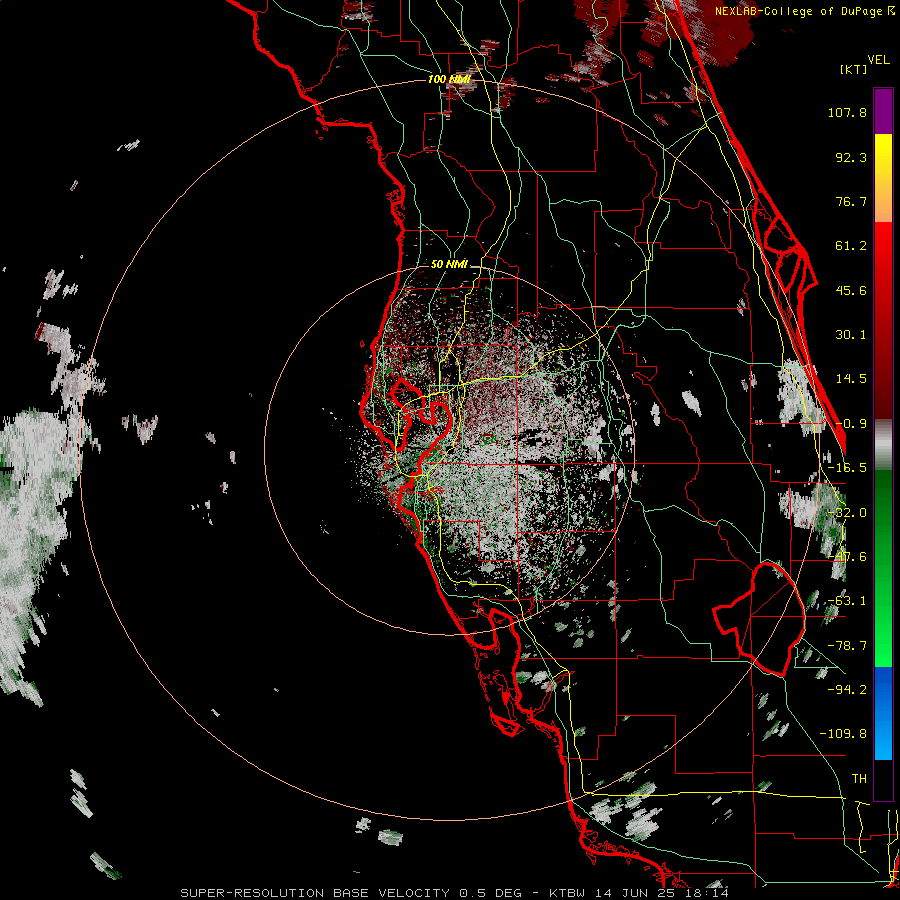Click the VEL legend title
The height and width of the screenshot is (900, 900).
(878, 59)
